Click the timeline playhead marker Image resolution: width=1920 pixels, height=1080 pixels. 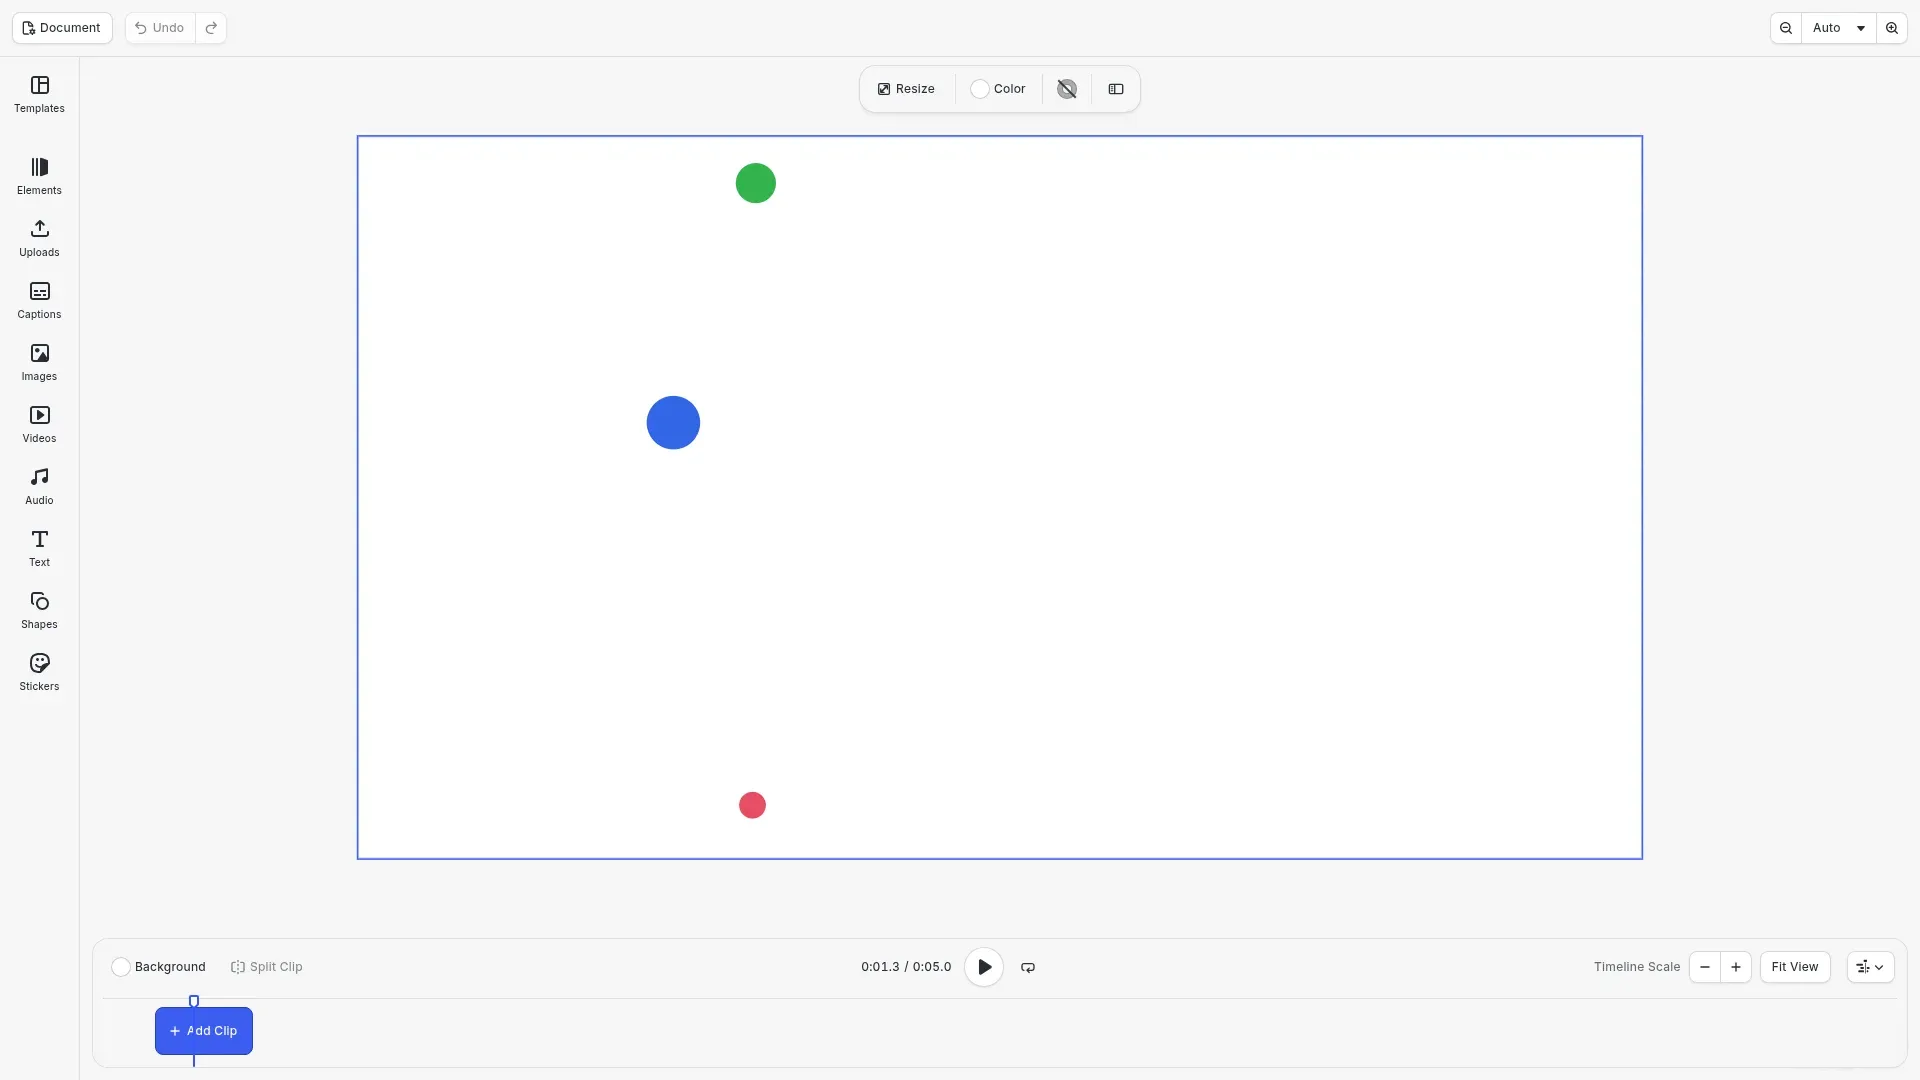(194, 1001)
